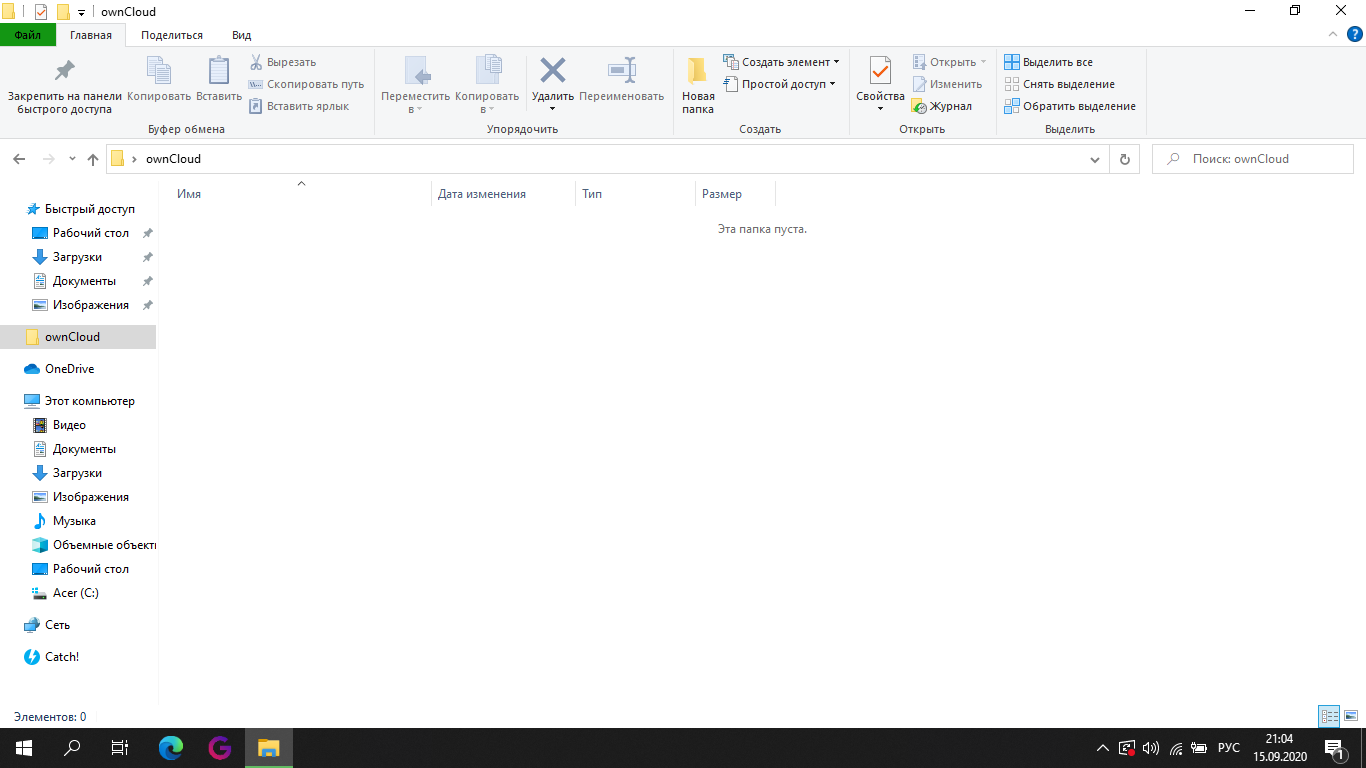
Task: Switch to large thumbnails view icon
Action: pyautogui.click(x=1351, y=716)
